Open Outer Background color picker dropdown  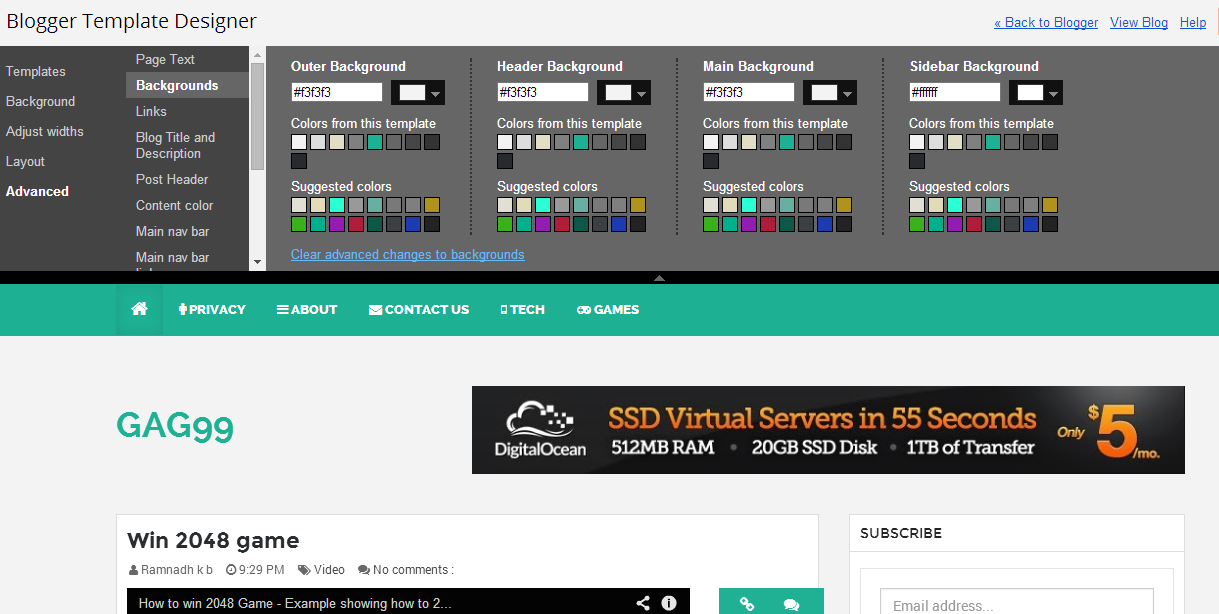(x=418, y=93)
